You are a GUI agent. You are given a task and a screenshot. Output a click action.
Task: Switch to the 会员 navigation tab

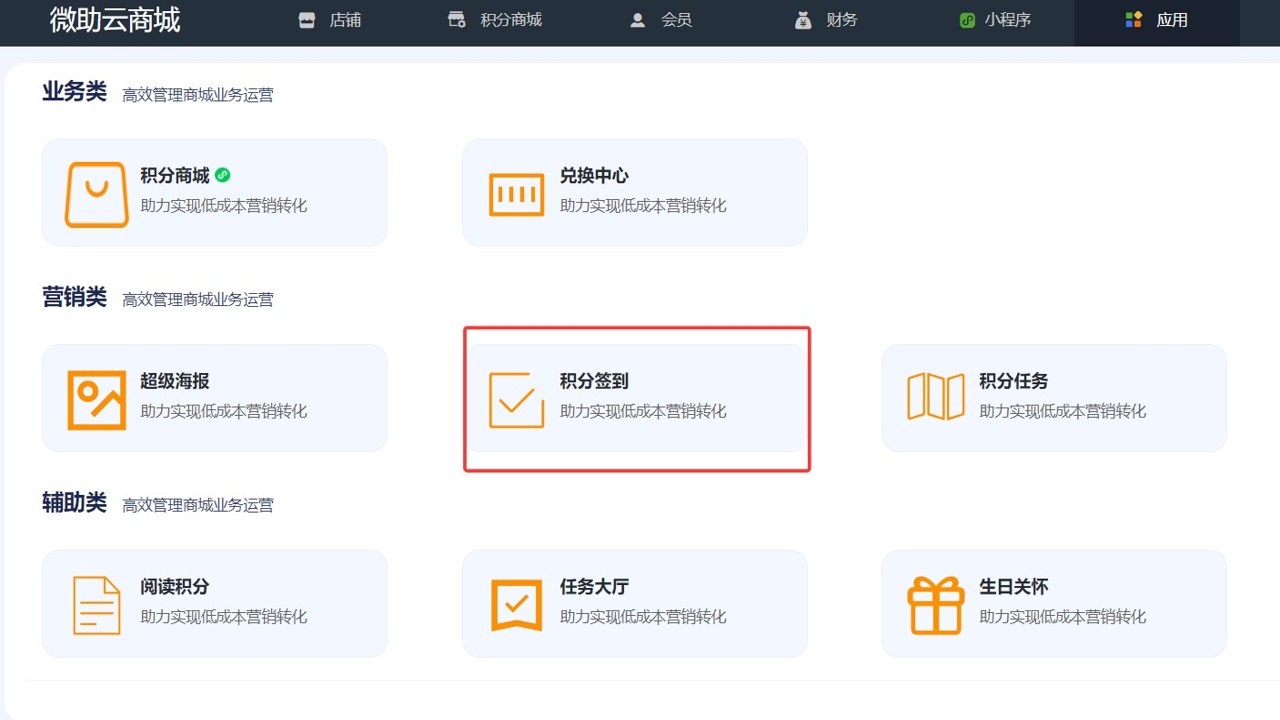tap(661, 20)
